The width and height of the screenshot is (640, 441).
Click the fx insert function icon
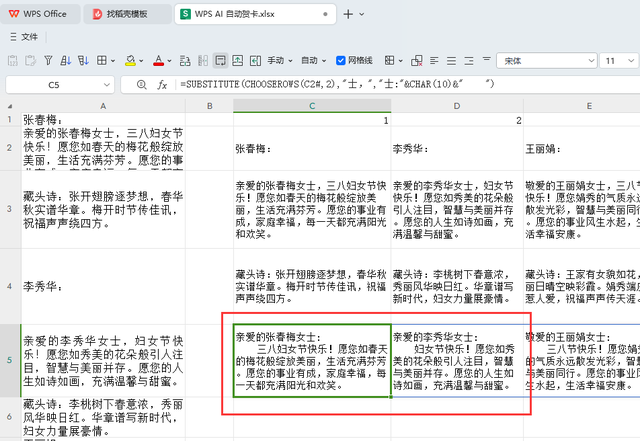(162, 85)
